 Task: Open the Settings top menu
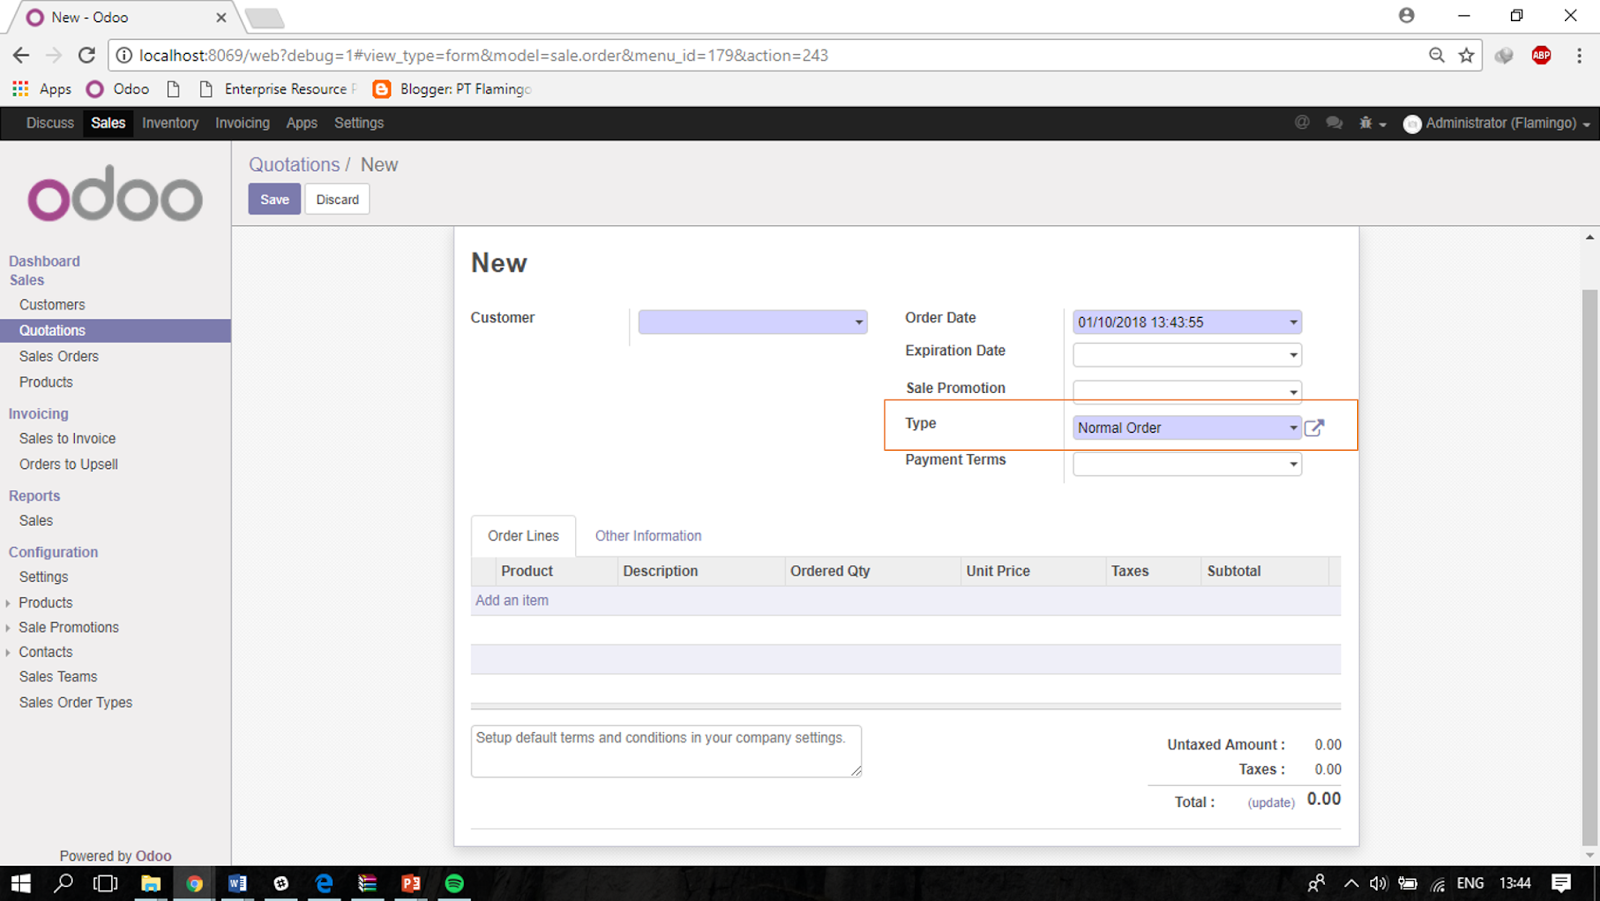[359, 123]
